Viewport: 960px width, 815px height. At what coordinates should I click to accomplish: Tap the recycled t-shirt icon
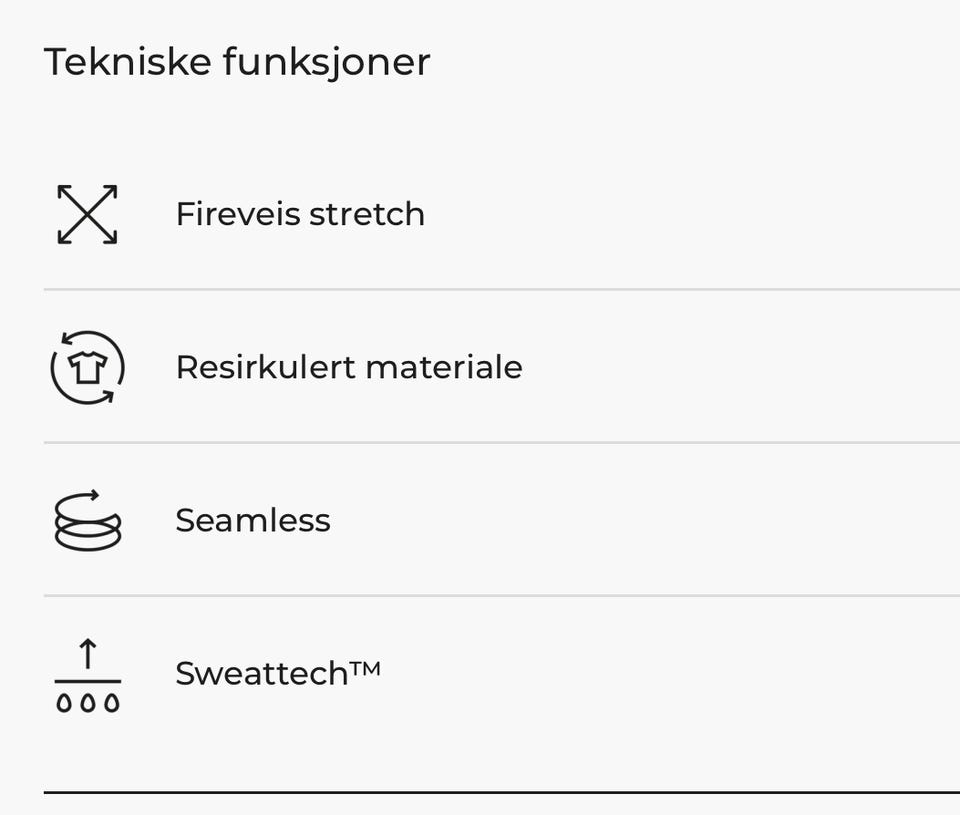(x=87, y=367)
